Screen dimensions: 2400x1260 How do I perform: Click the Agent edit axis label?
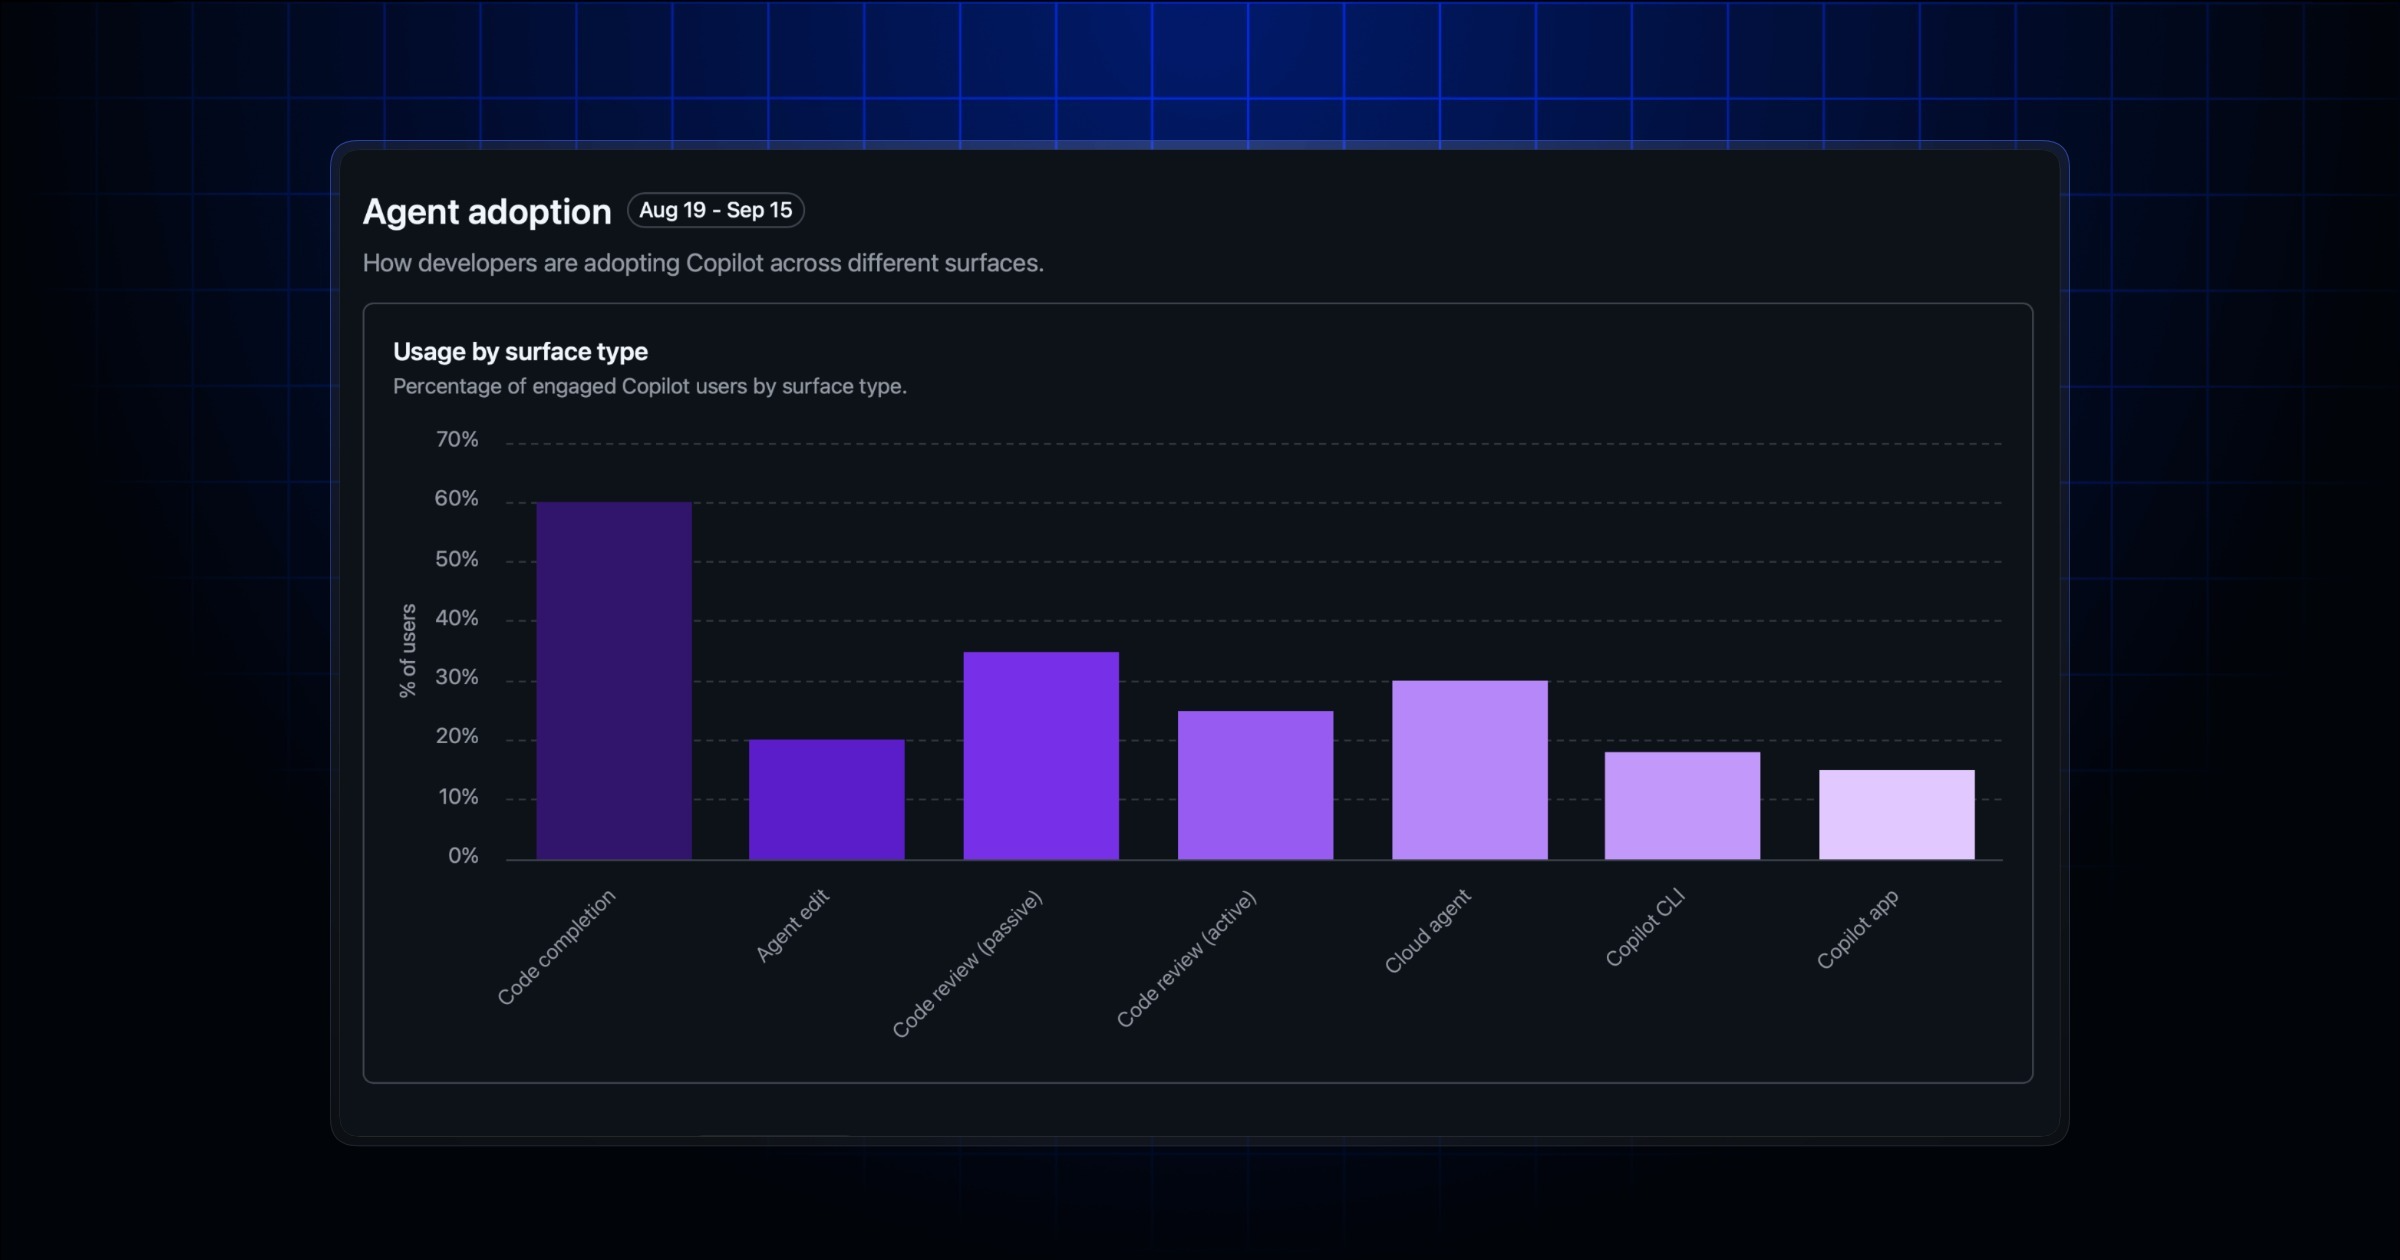[x=792, y=926]
